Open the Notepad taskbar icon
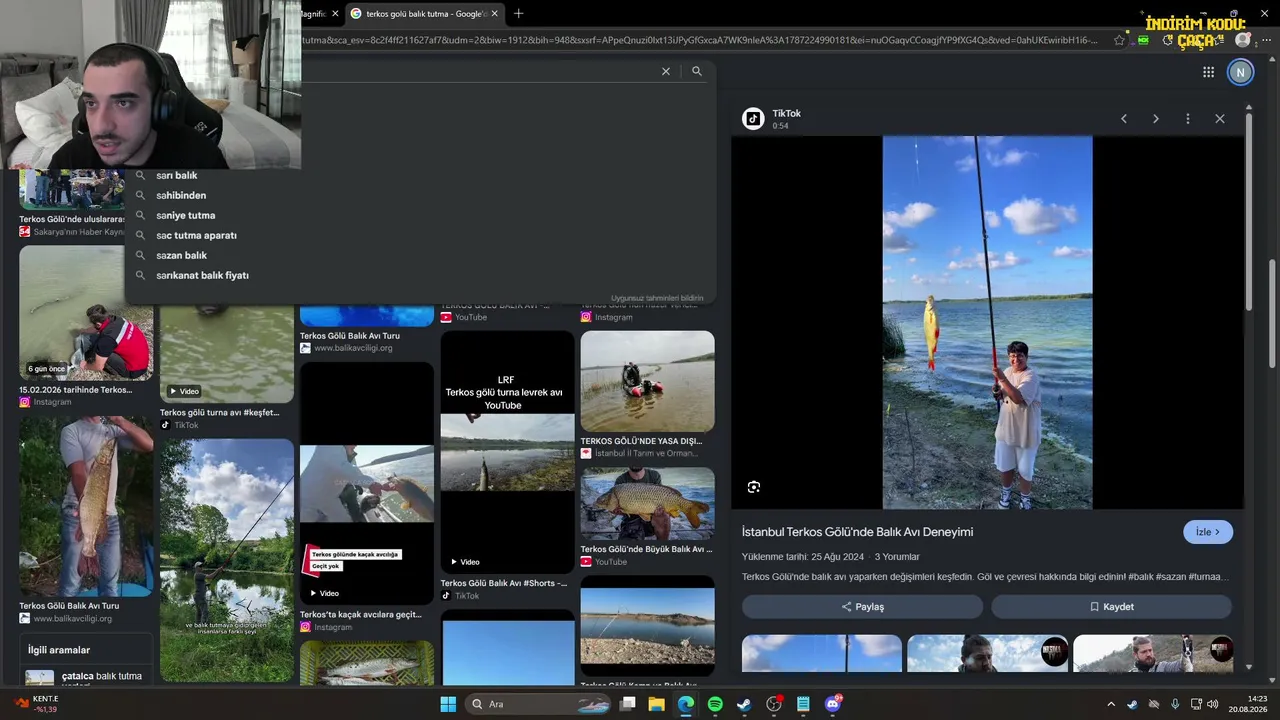The image size is (1280, 720). click(803, 704)
